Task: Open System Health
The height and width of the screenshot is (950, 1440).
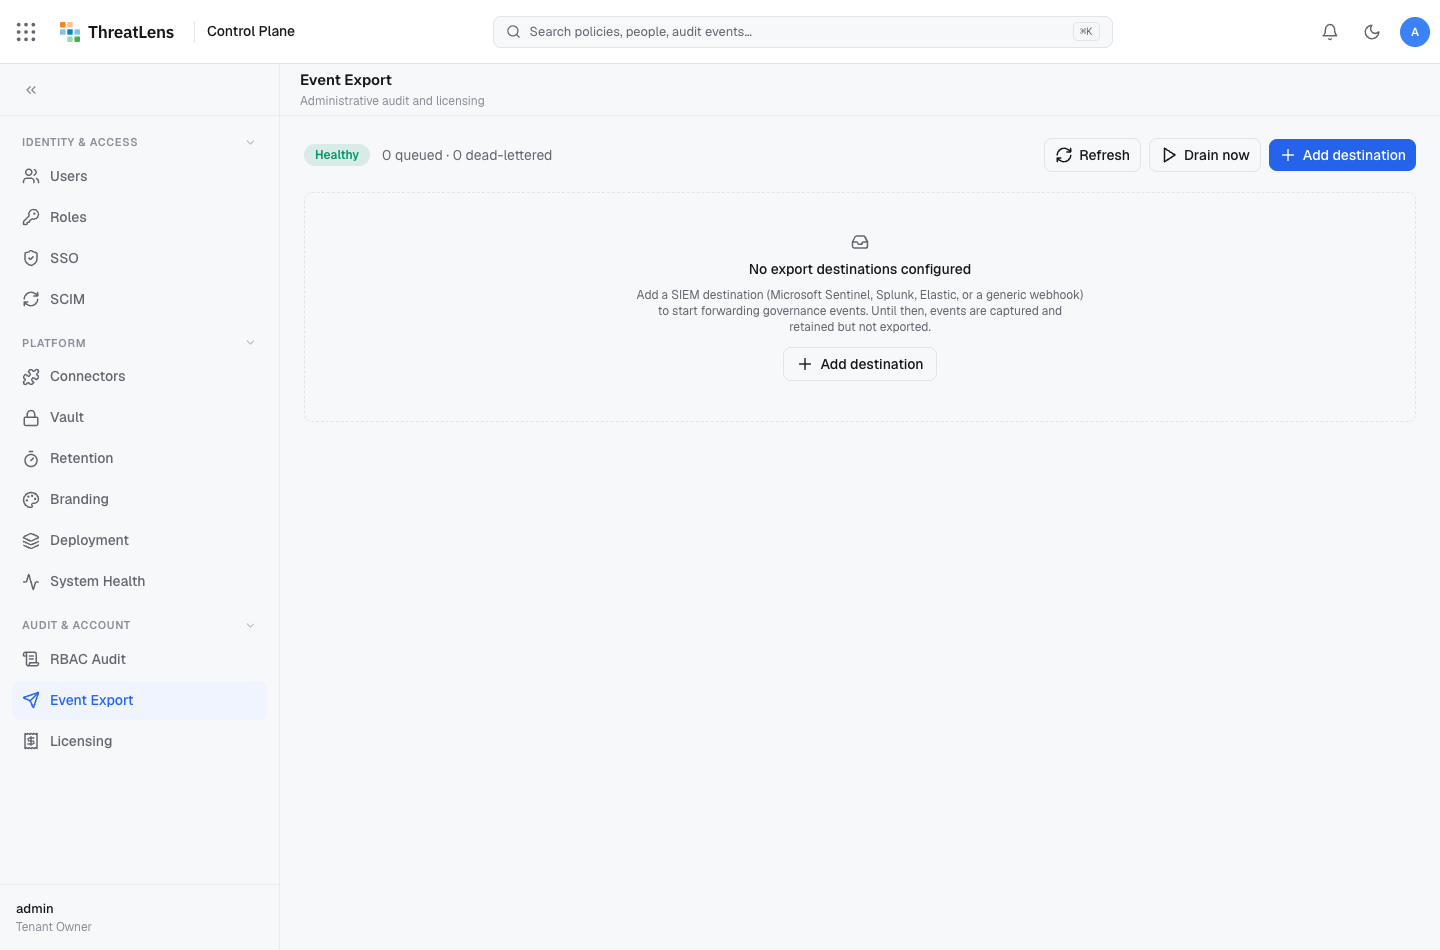Action: pyautogui.click(x=139, y=582)
